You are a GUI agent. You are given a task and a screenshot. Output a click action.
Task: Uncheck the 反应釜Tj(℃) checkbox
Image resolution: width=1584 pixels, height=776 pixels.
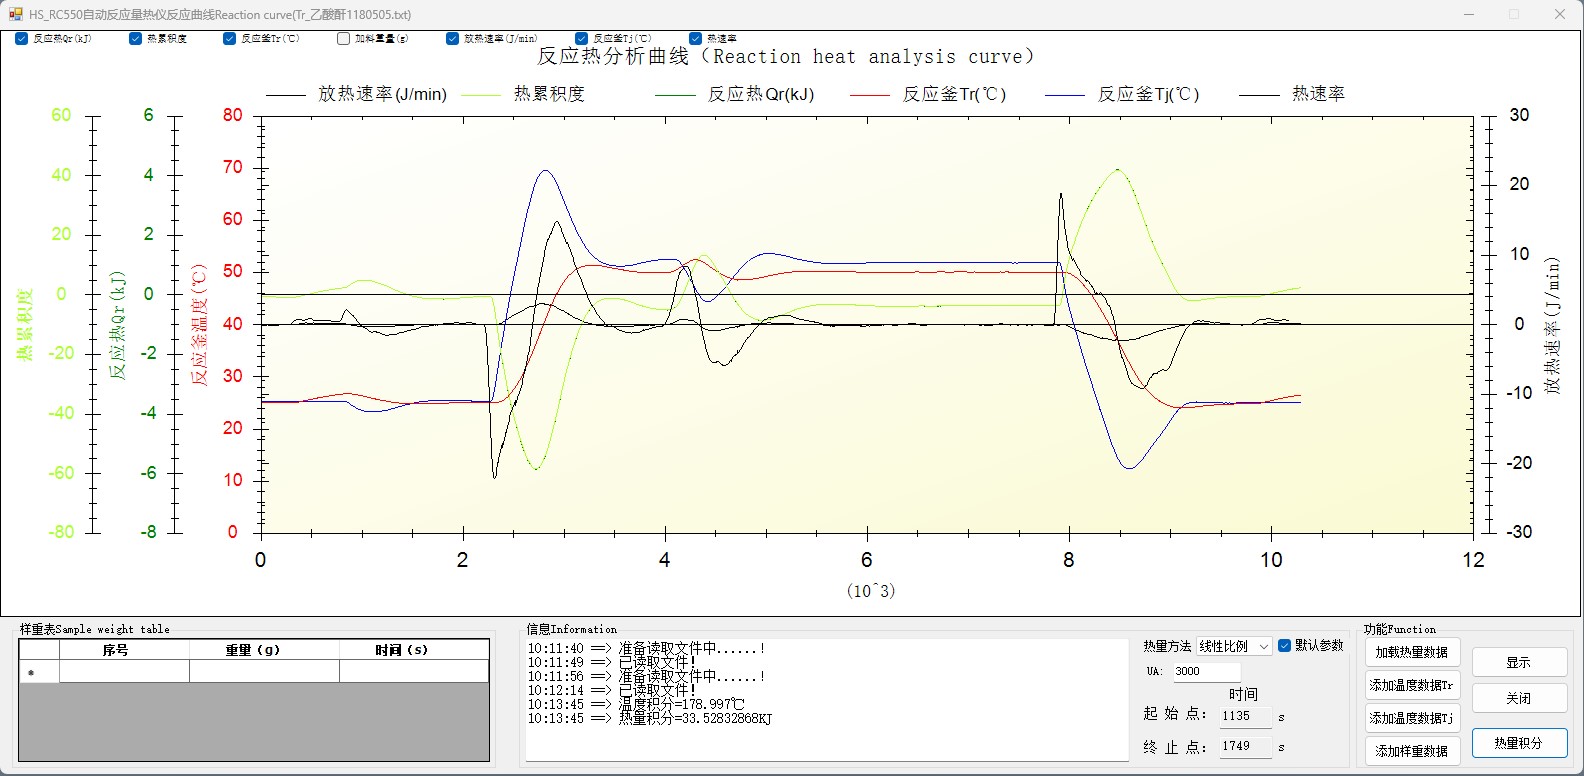point(582,39)
